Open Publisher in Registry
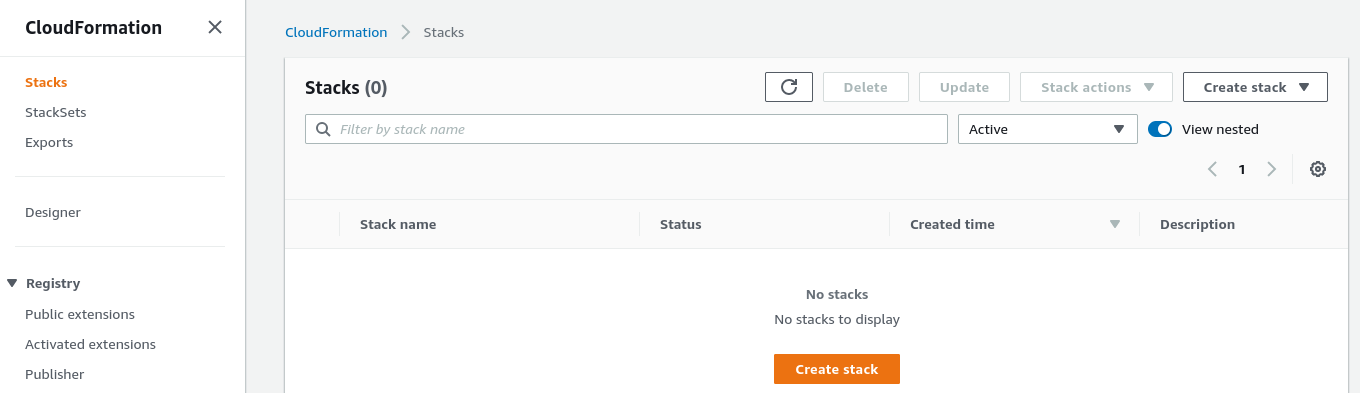The image size is (1360, 393). (55, 374)
